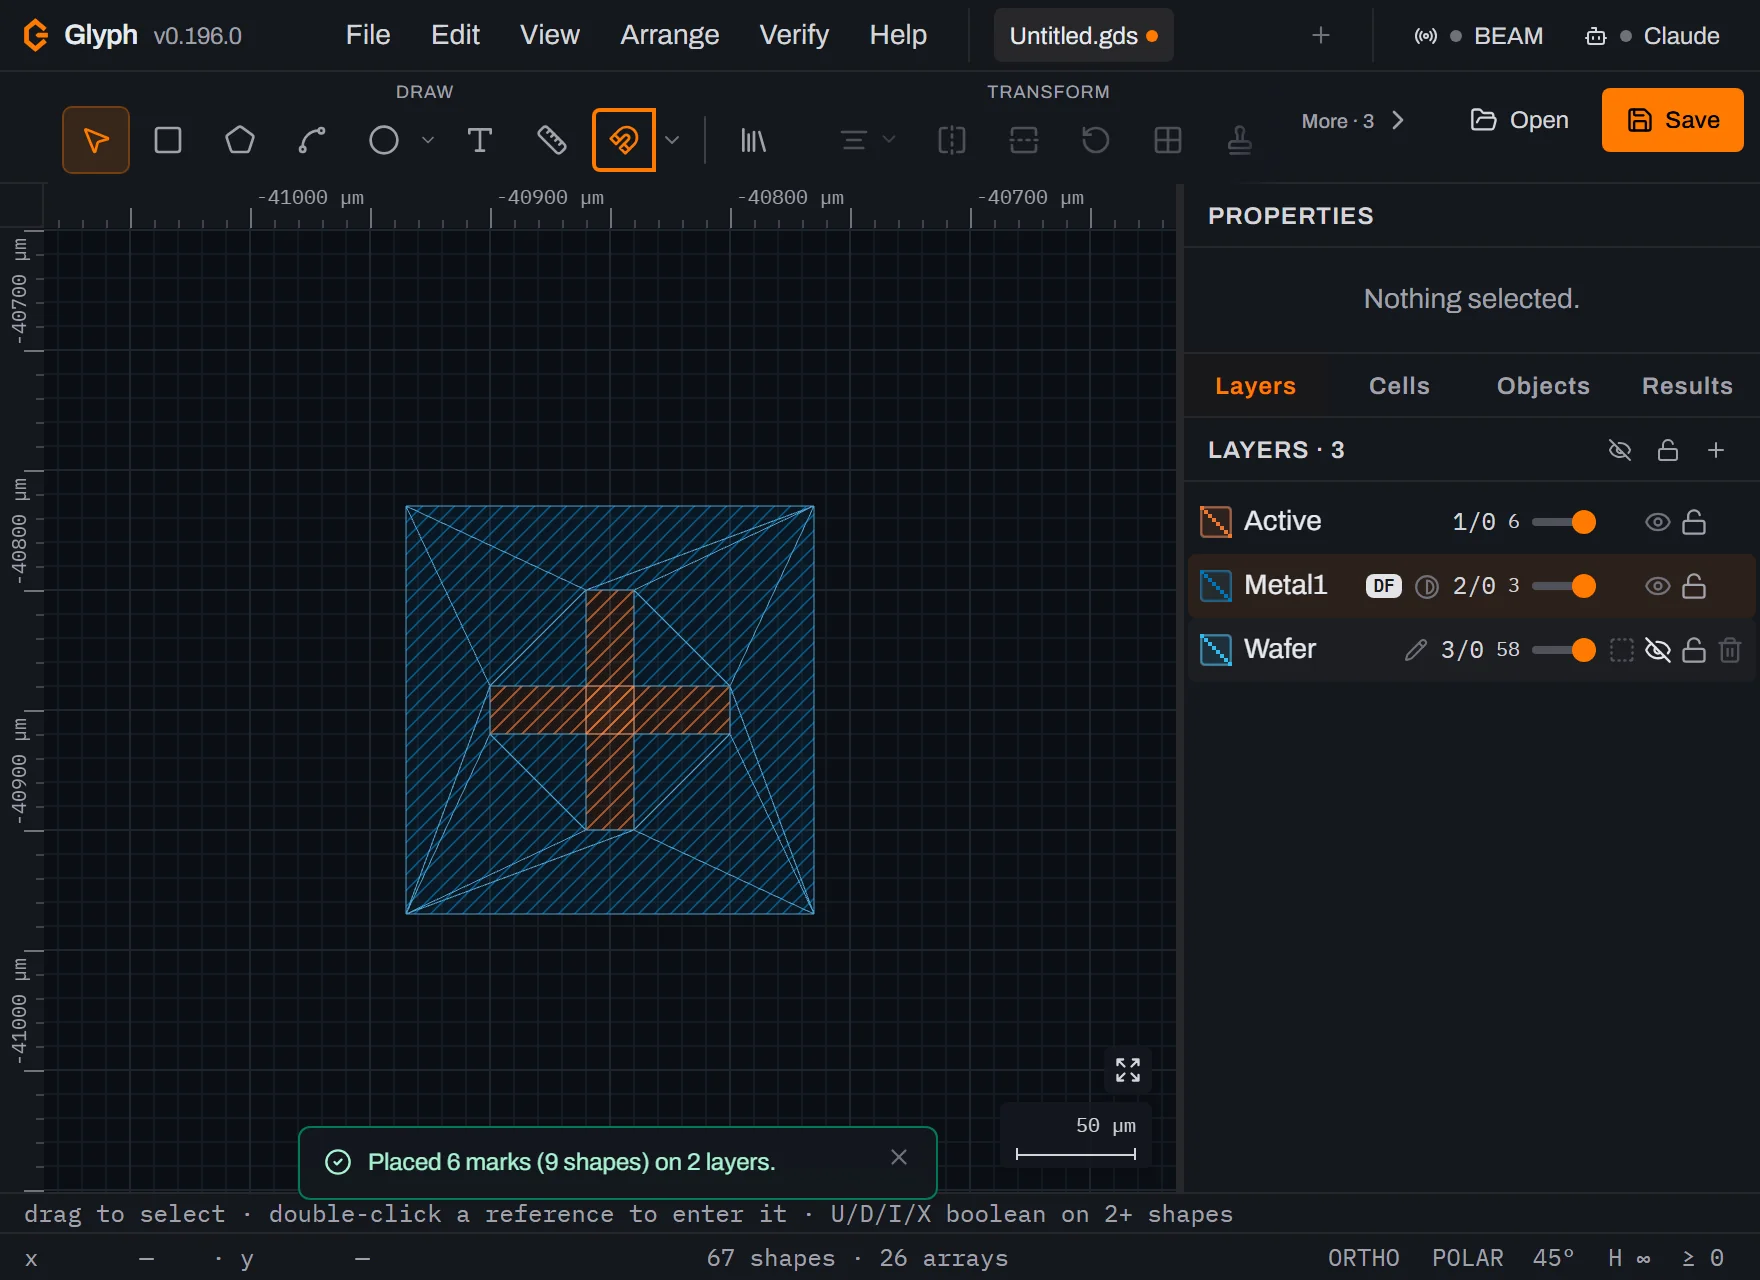
Task: Click the pencil edit icon on Wafer layer
Action: point(1416,650)
